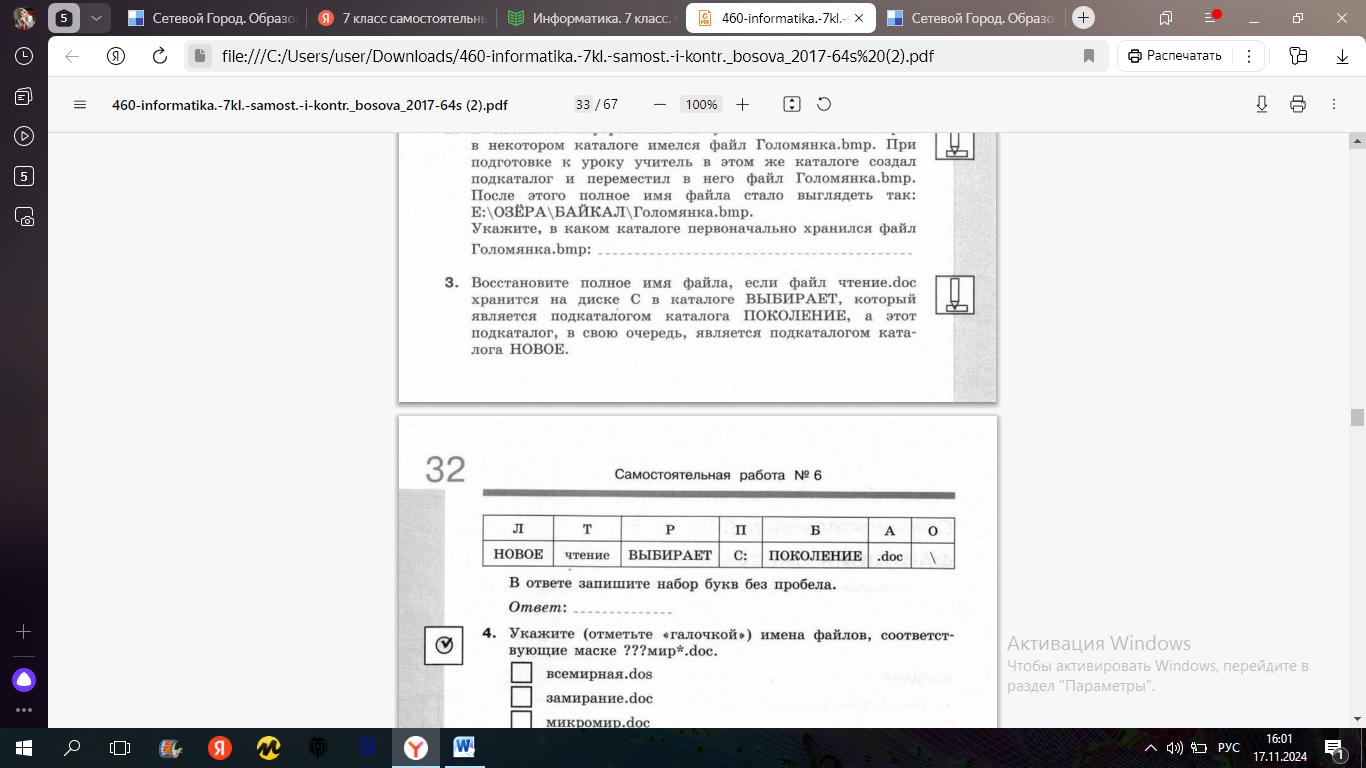The height and width of the screenshot is (768, 1366).
Task: Open the tabs panel icon in the sidebar
Action: 24,96
